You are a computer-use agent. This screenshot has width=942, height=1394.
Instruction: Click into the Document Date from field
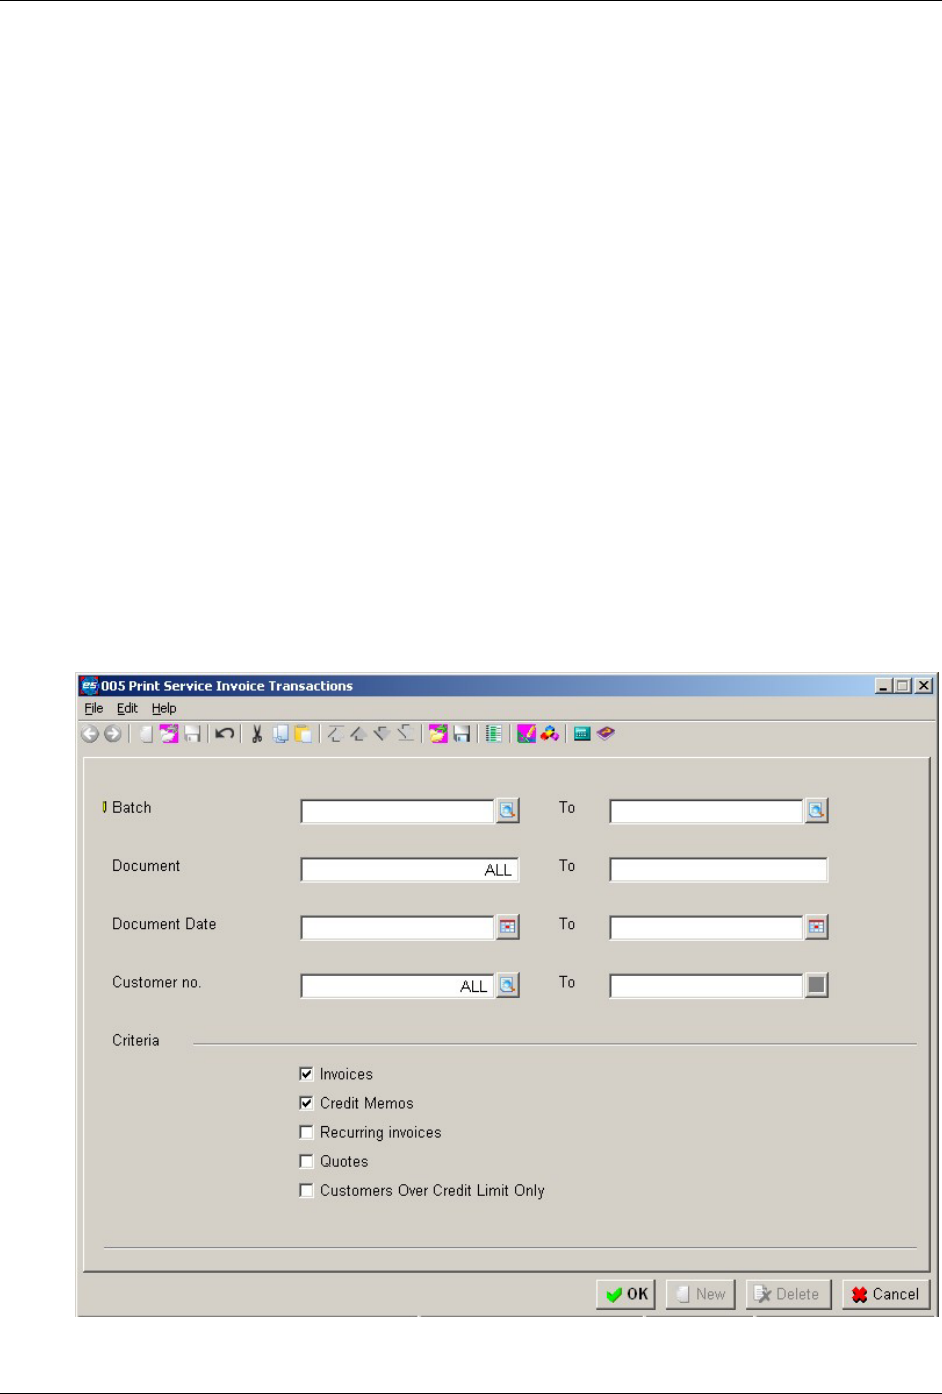[x=398, y=928]
